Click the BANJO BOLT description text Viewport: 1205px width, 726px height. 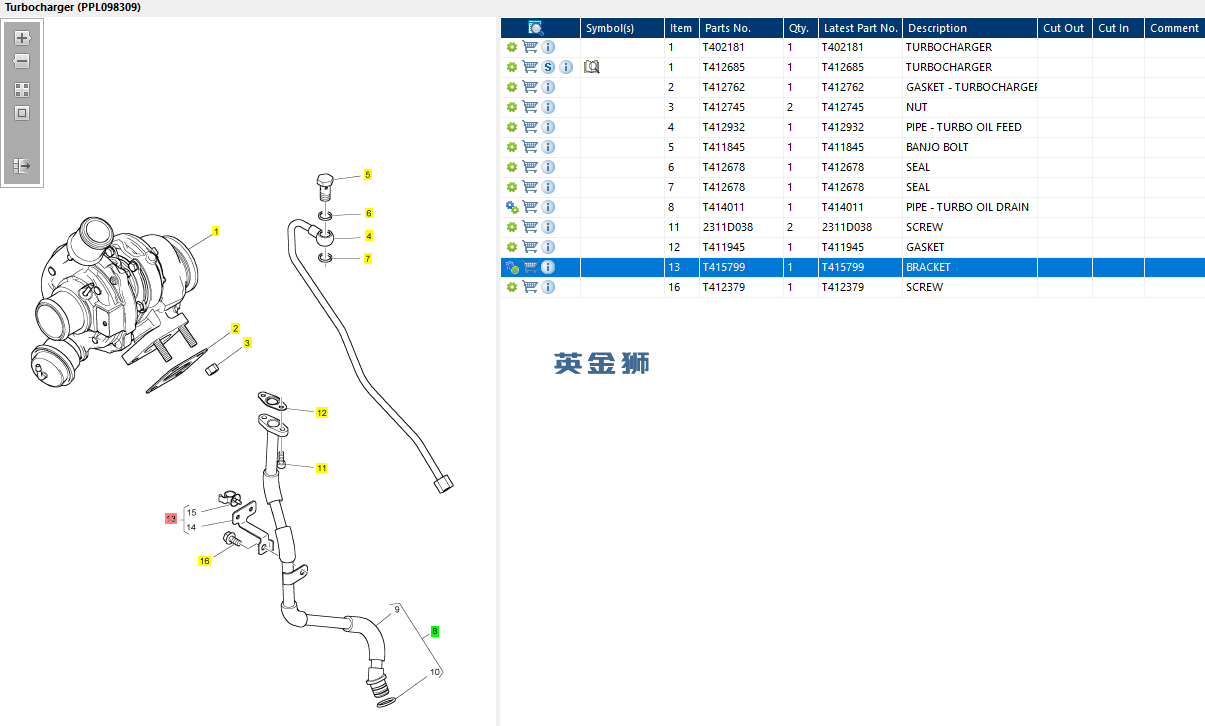coord(937,147)
